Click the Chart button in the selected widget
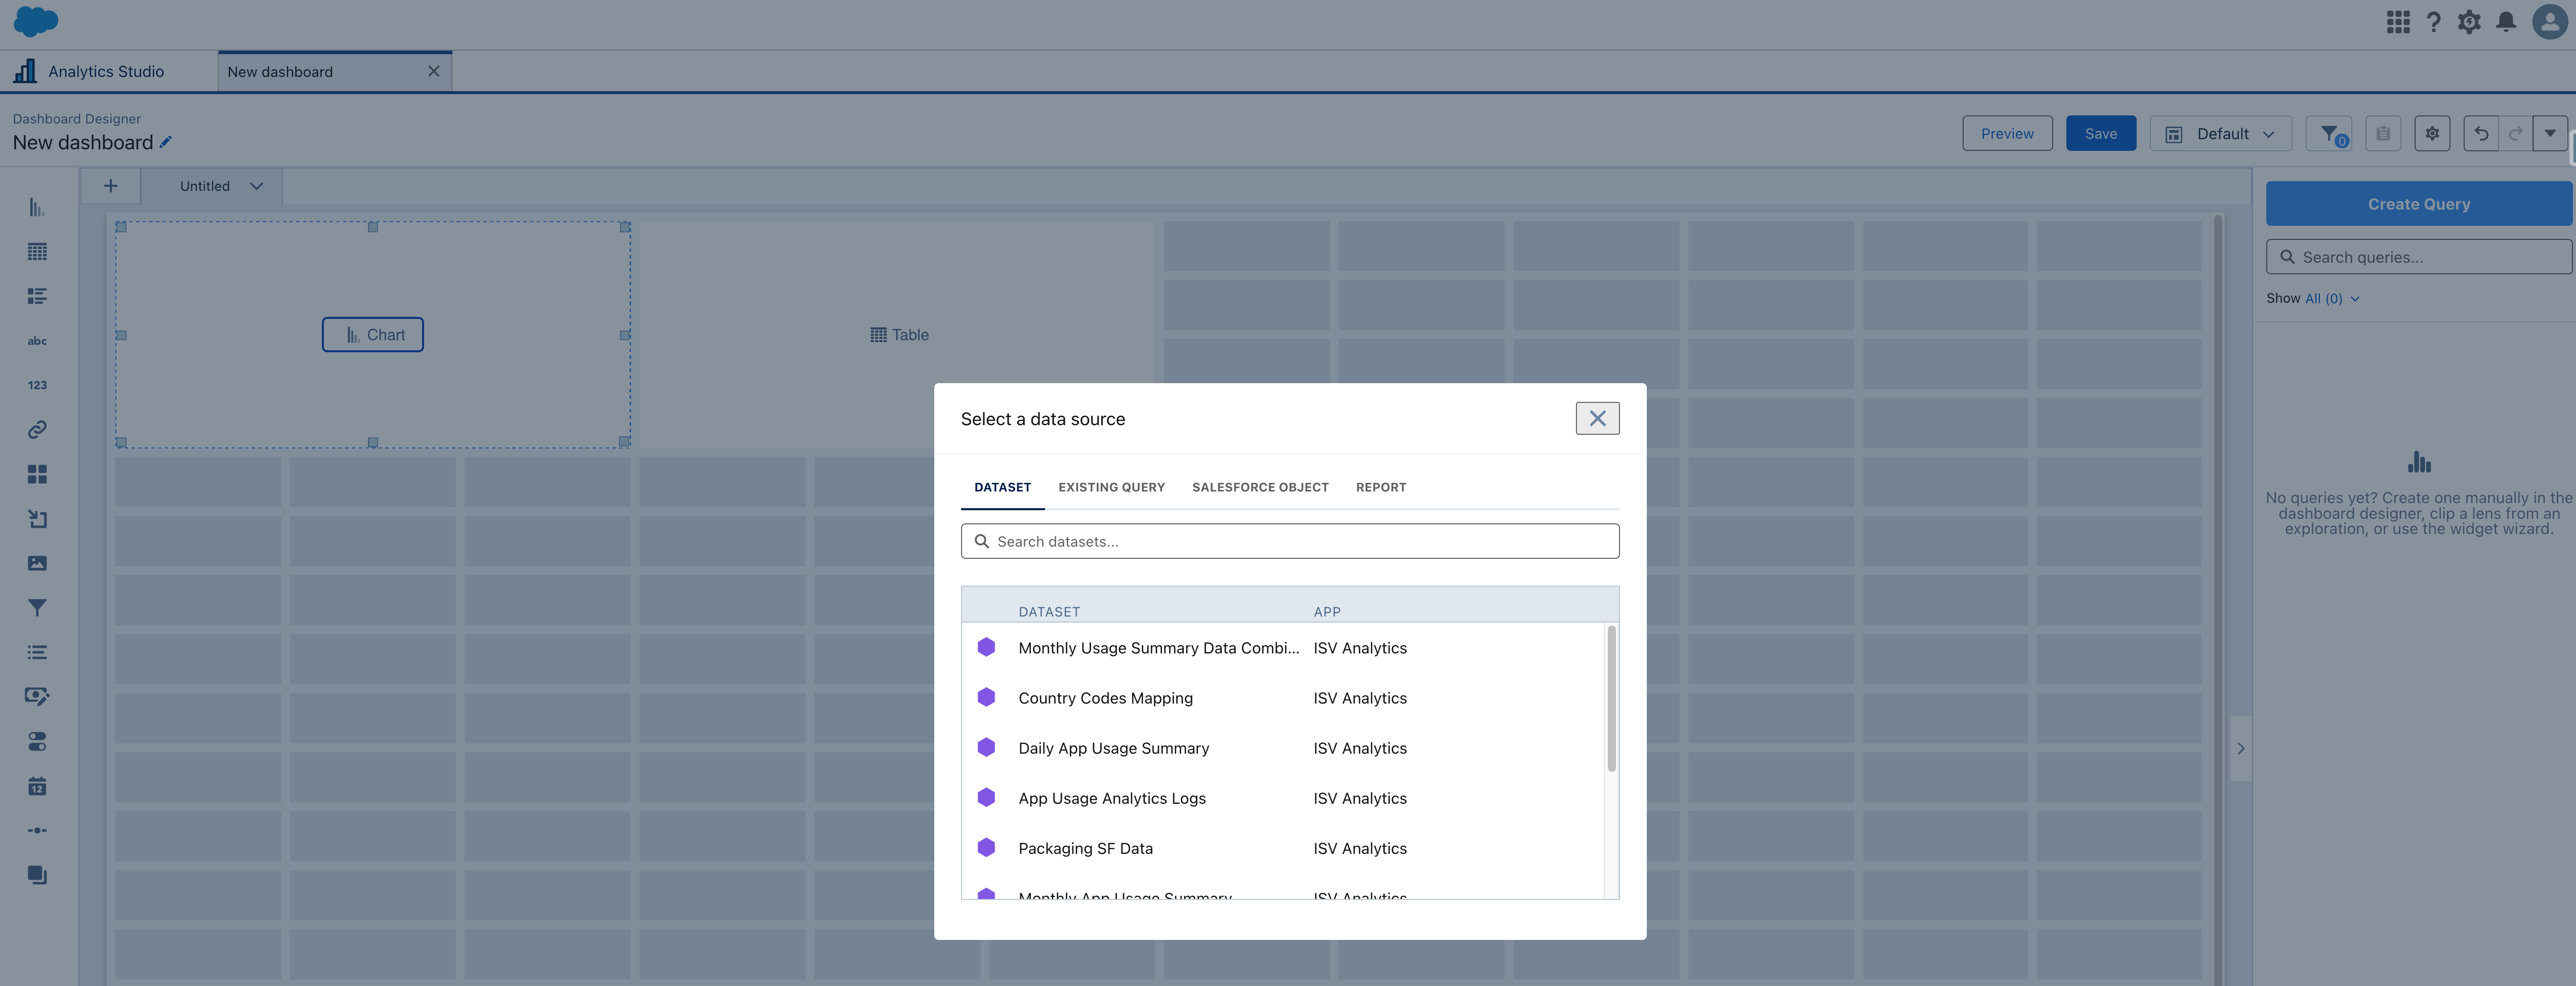 [372, 335]
